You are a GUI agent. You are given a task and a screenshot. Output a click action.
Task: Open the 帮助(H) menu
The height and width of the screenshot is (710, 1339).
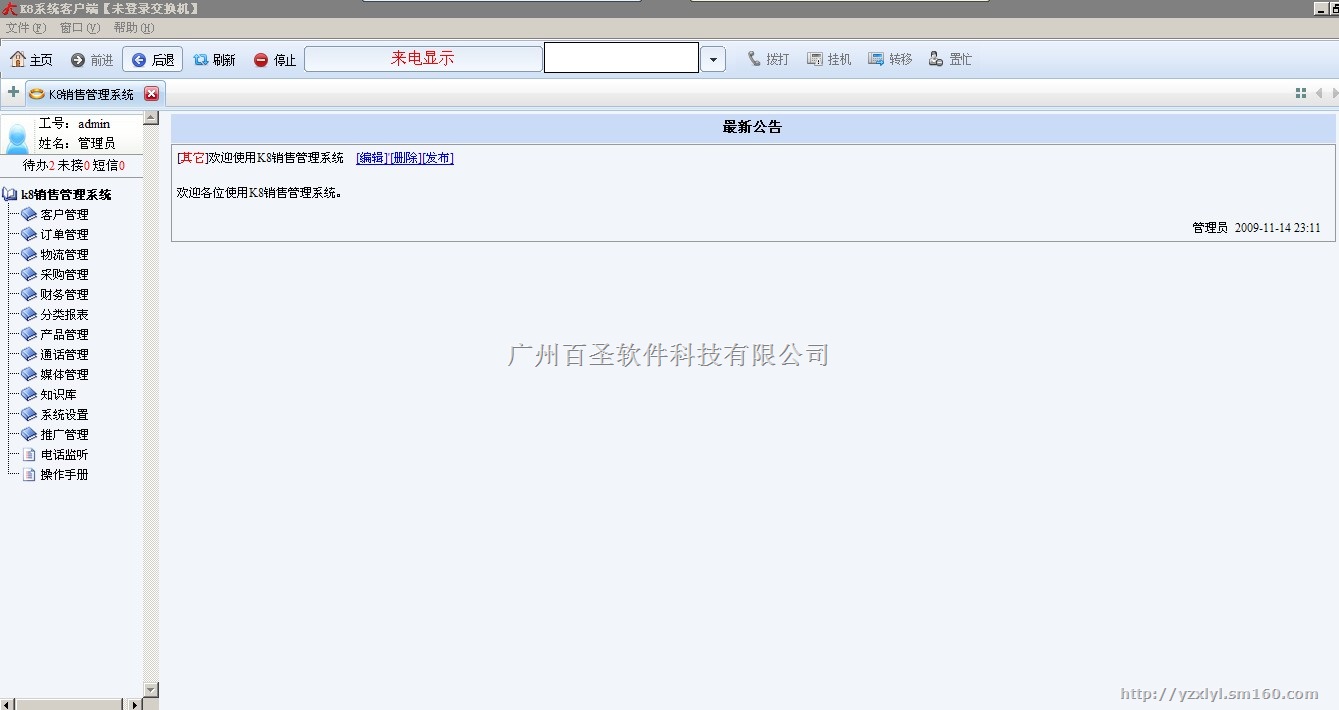pyautogui.click(x=133, y=28)
